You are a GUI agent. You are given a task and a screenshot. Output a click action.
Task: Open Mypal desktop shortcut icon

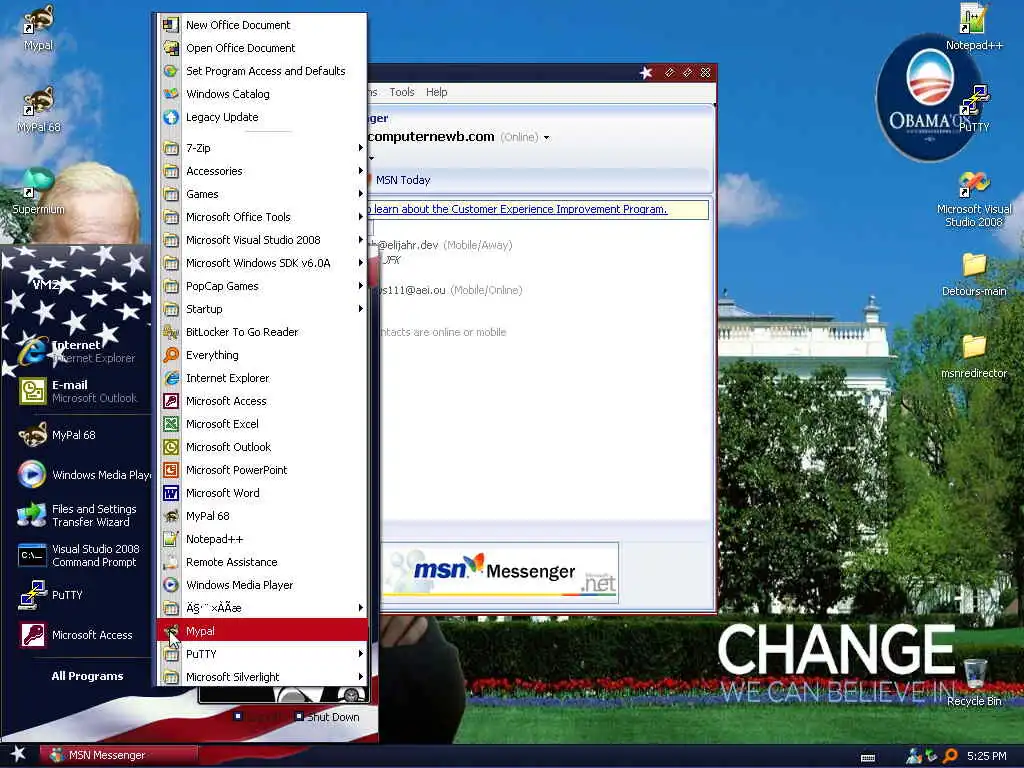(x=38, y=27)
